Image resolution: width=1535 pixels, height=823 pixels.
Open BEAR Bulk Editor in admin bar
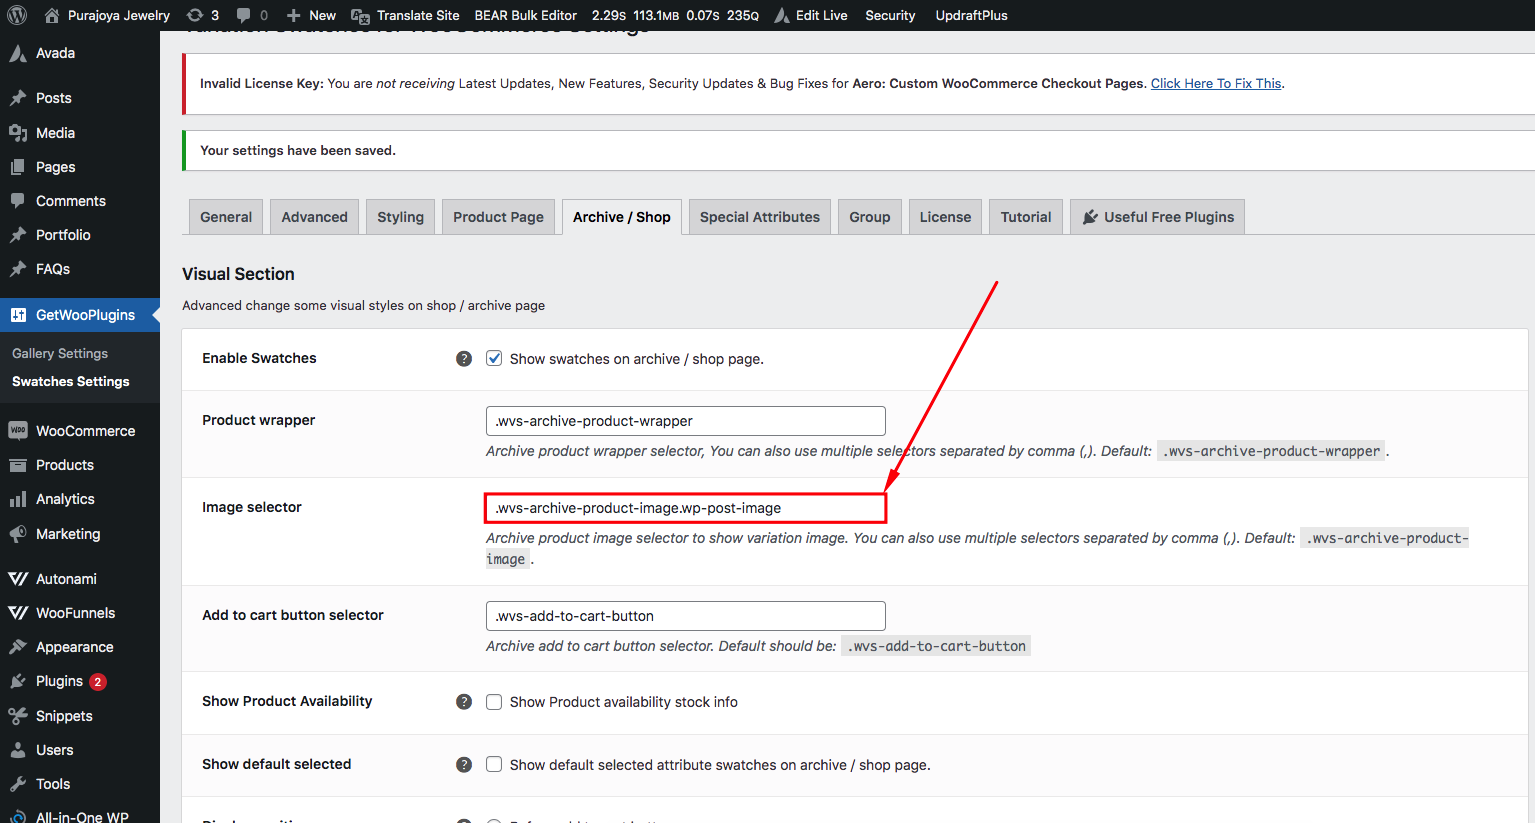[x=525, y=15]
